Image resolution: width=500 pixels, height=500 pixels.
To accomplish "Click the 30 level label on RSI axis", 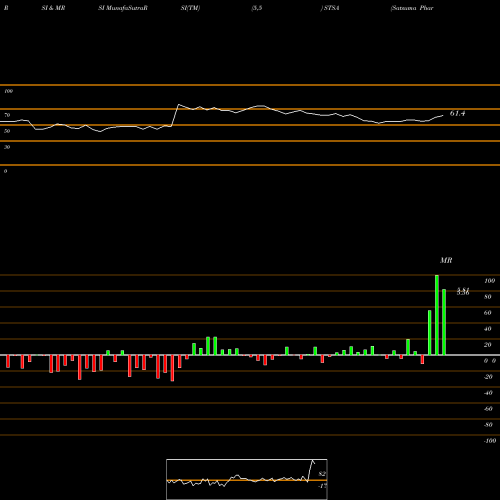I will coord(7,147).
